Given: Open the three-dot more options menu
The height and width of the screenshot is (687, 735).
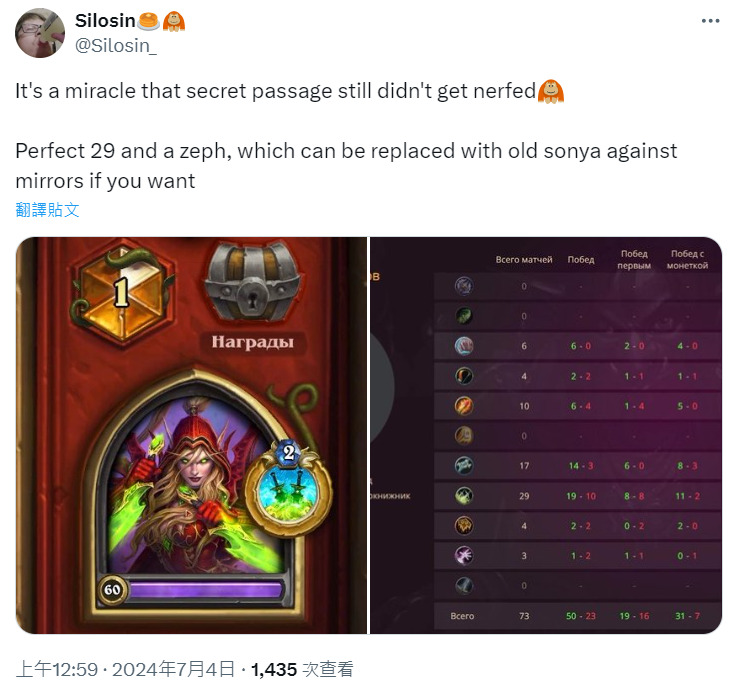Looking at the screenshot, I should click(x=710, y=21).
